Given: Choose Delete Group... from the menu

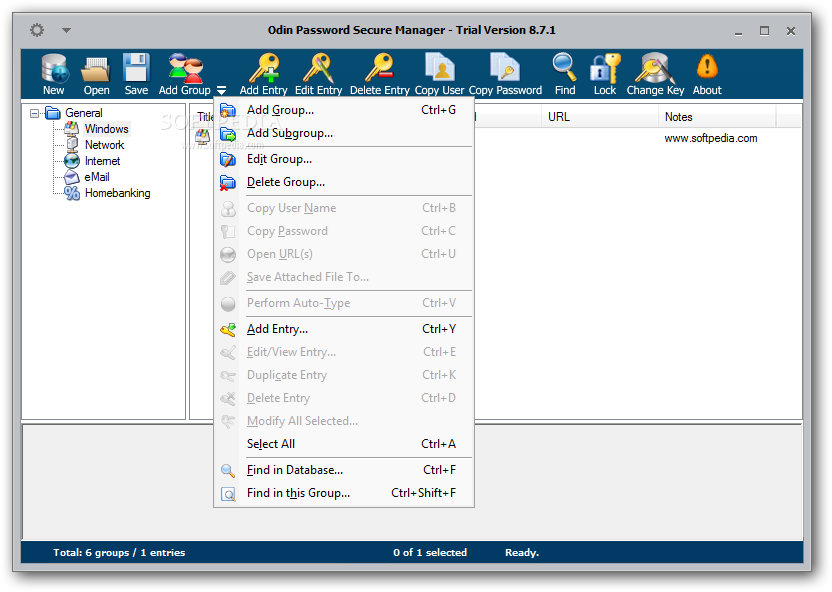Looking at the screenshot, I should pos(344,182).
